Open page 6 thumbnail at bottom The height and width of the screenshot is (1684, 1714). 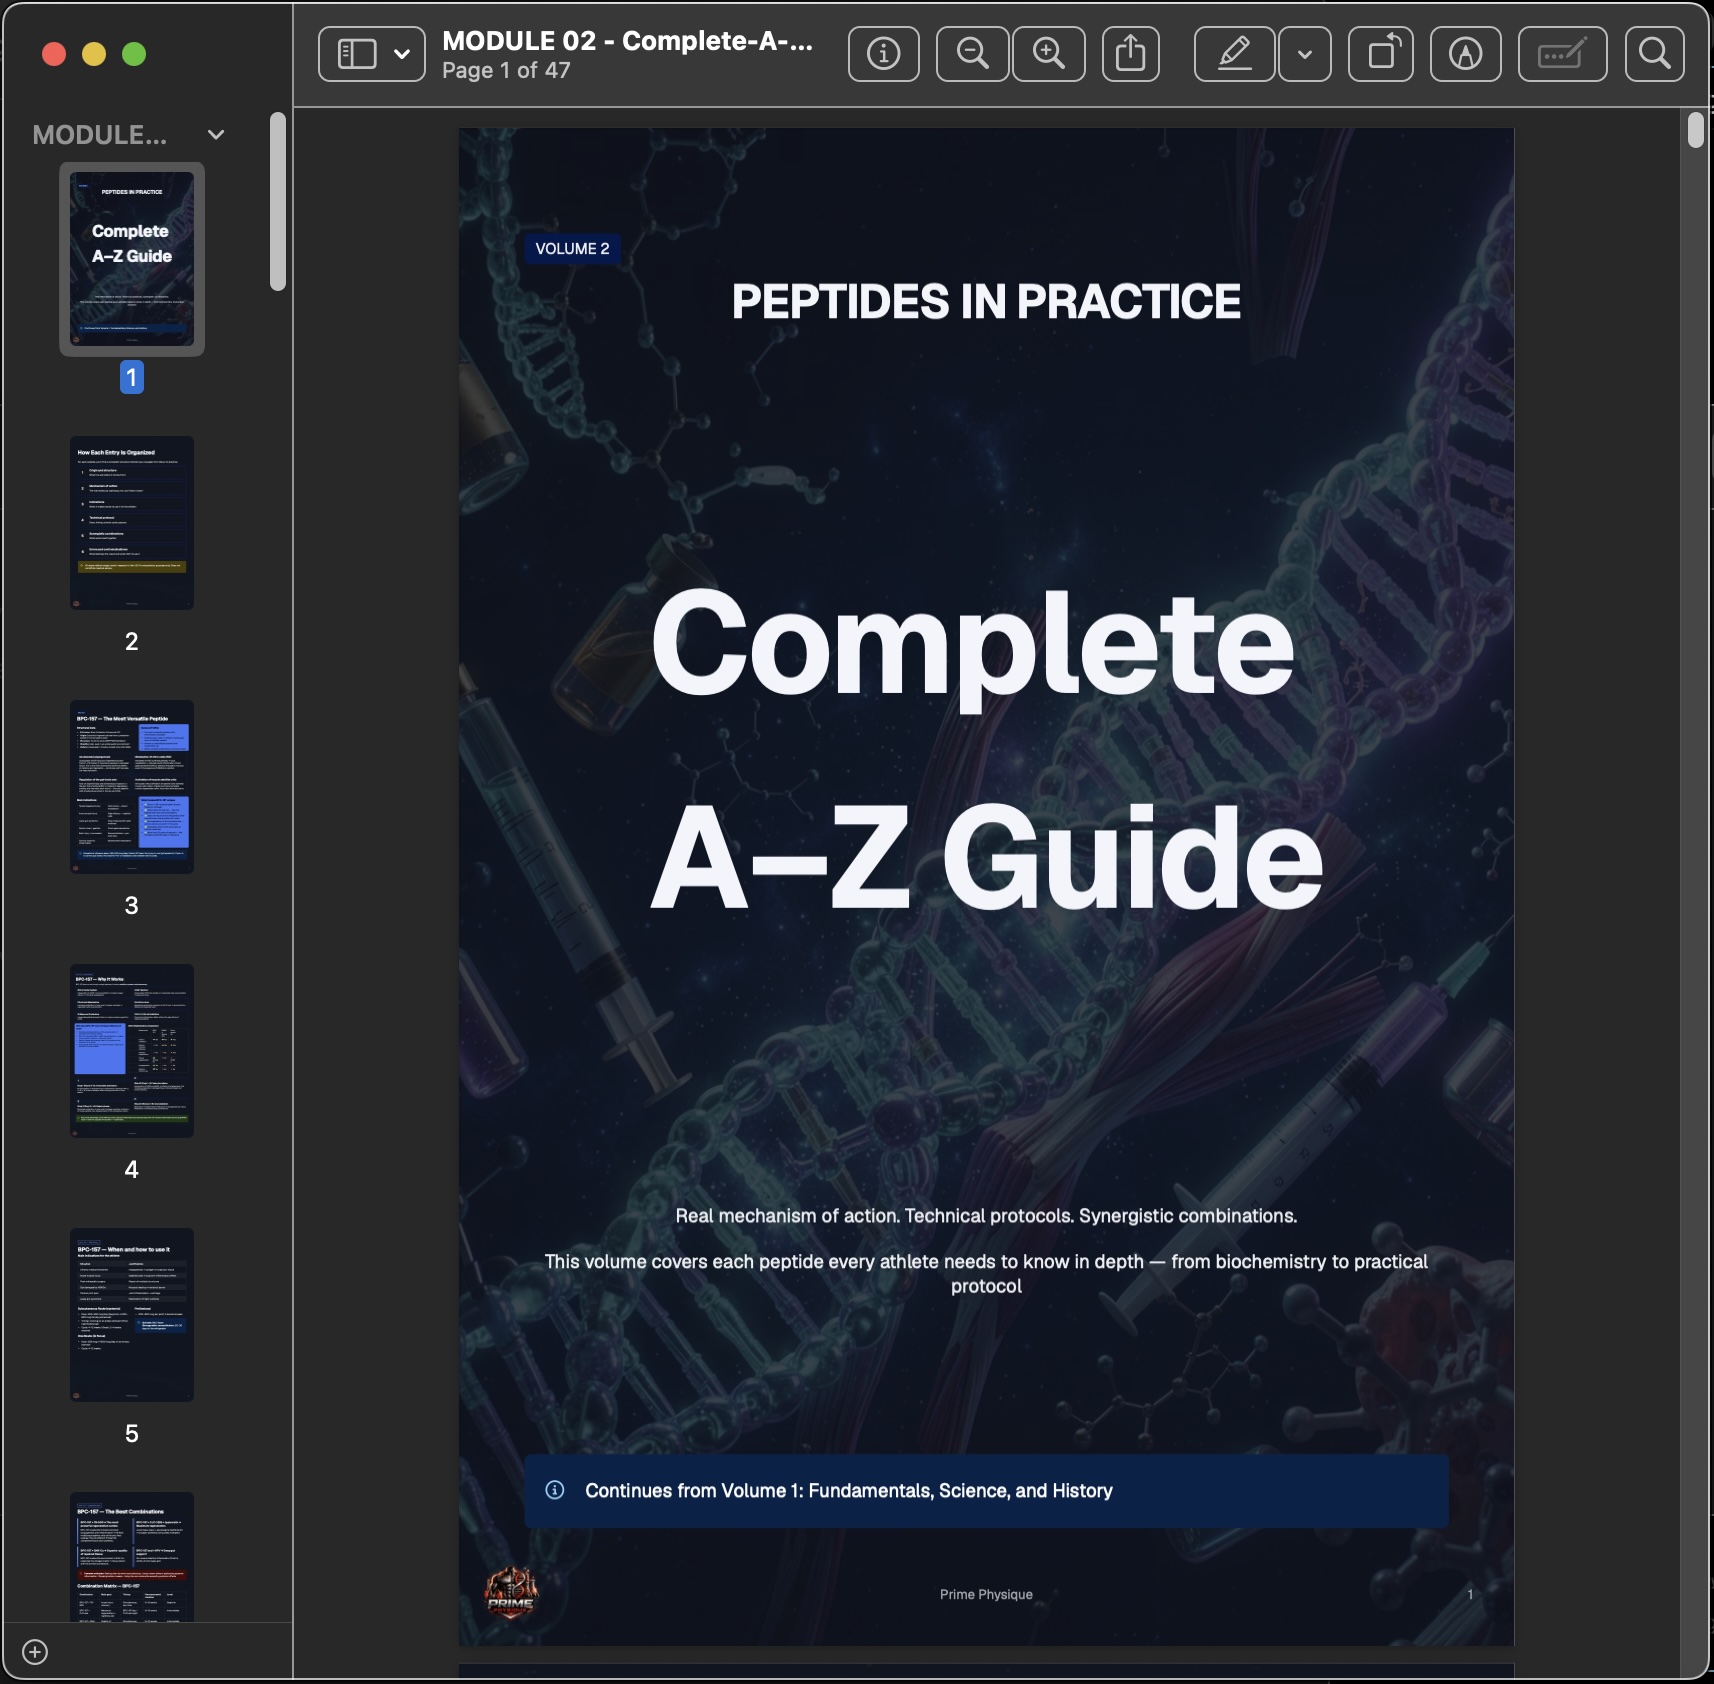[132, 1556]
